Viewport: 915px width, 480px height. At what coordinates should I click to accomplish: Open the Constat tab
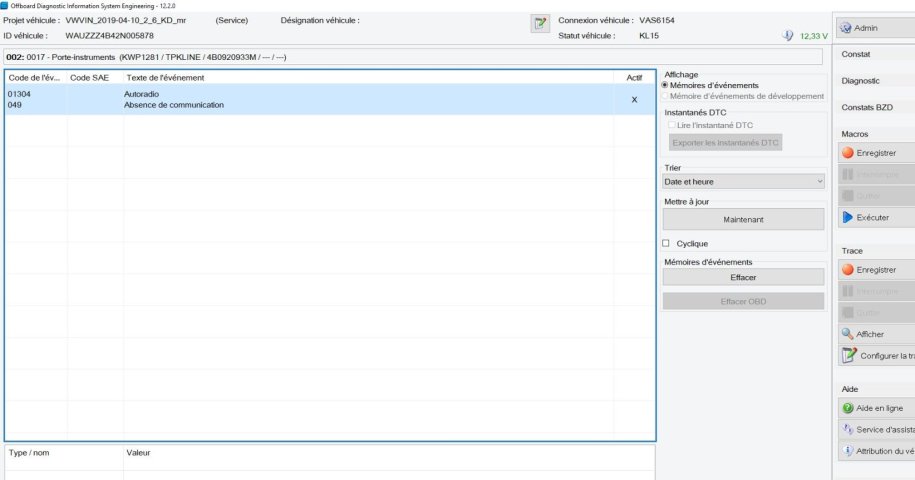855,54
